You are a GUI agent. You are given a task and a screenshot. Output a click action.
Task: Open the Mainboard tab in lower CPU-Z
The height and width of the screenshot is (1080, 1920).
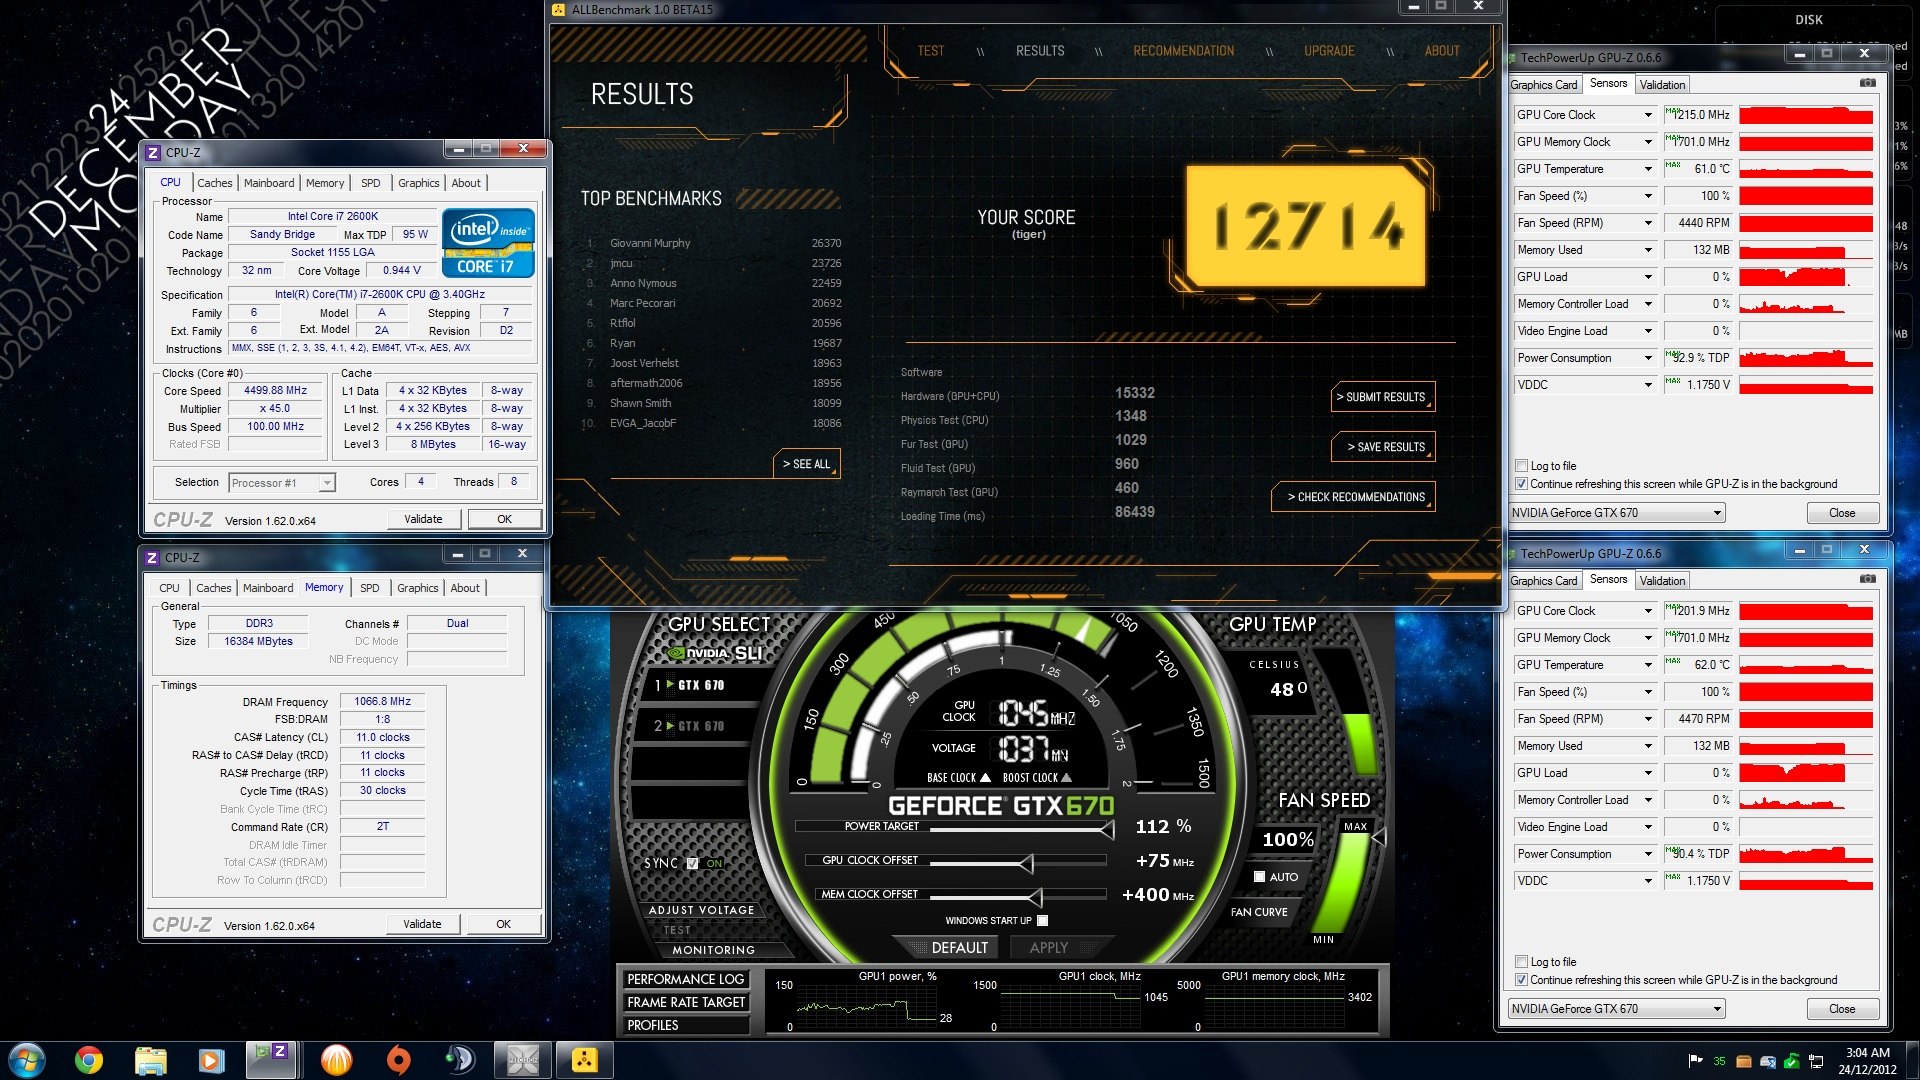point(268,588)
